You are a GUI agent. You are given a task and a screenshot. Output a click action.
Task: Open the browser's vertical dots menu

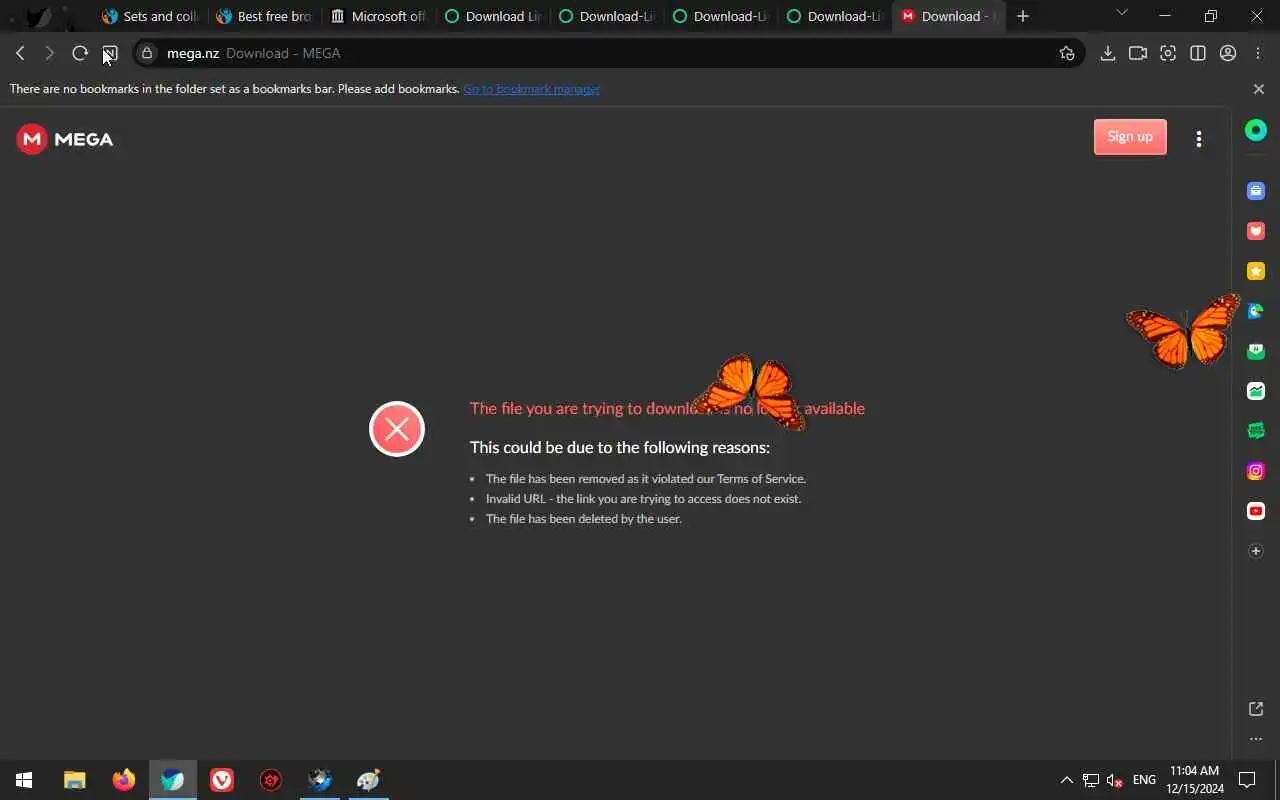1258,53
